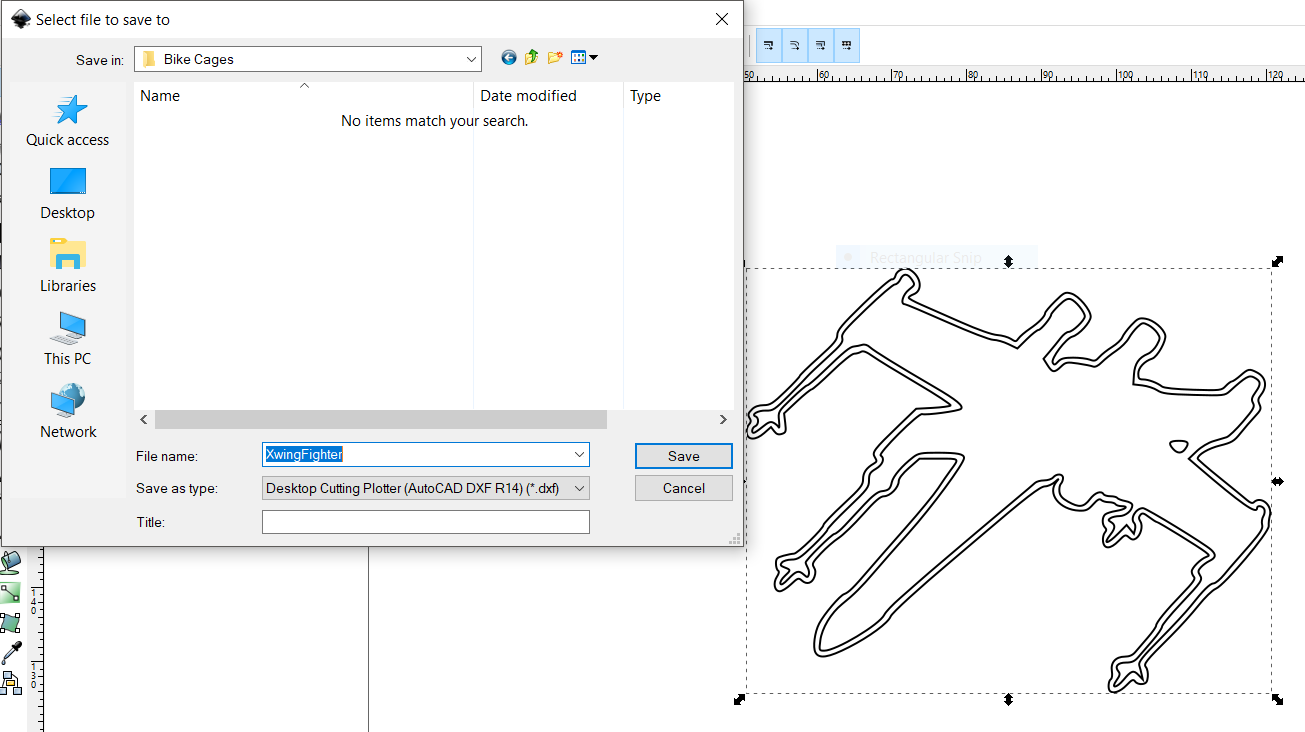Sort files by Date modified column
The image size is (1305, 732).
click(548, 96)
